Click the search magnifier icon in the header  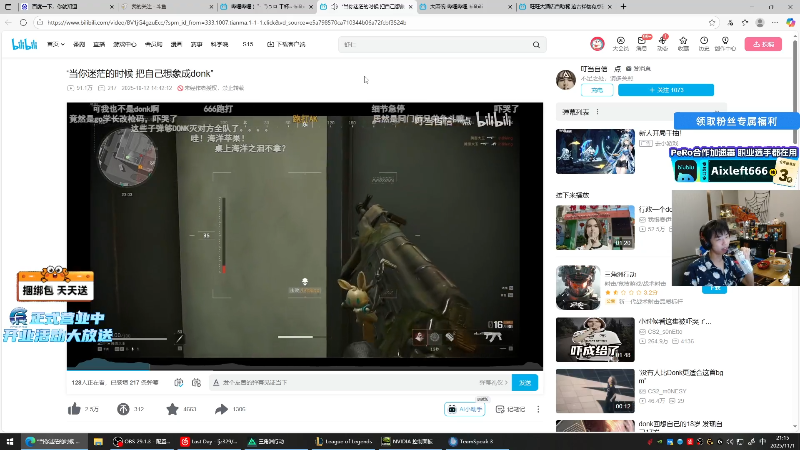coord(536,44)
